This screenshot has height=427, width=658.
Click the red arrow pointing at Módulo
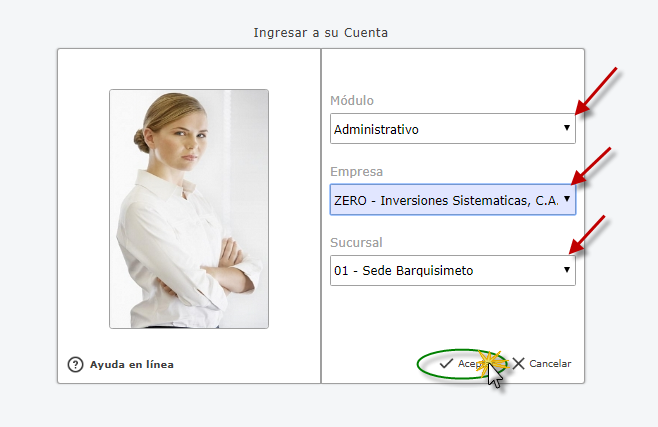[x=597, y=90]
